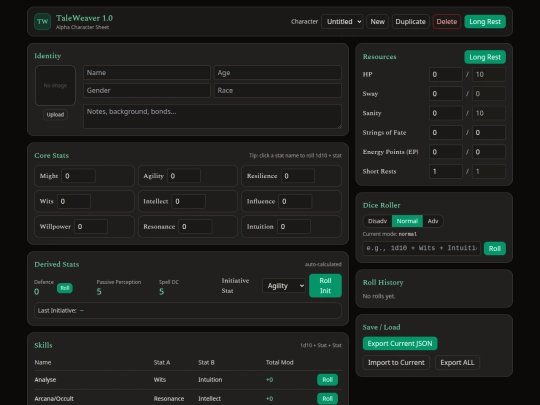Click the Resonance value field
Viewport: 540px width, 405px height.
(x=195, y=227)
